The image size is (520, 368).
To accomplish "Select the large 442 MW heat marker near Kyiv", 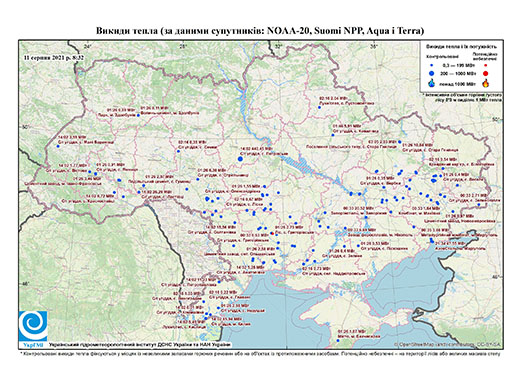I will 240,159.
